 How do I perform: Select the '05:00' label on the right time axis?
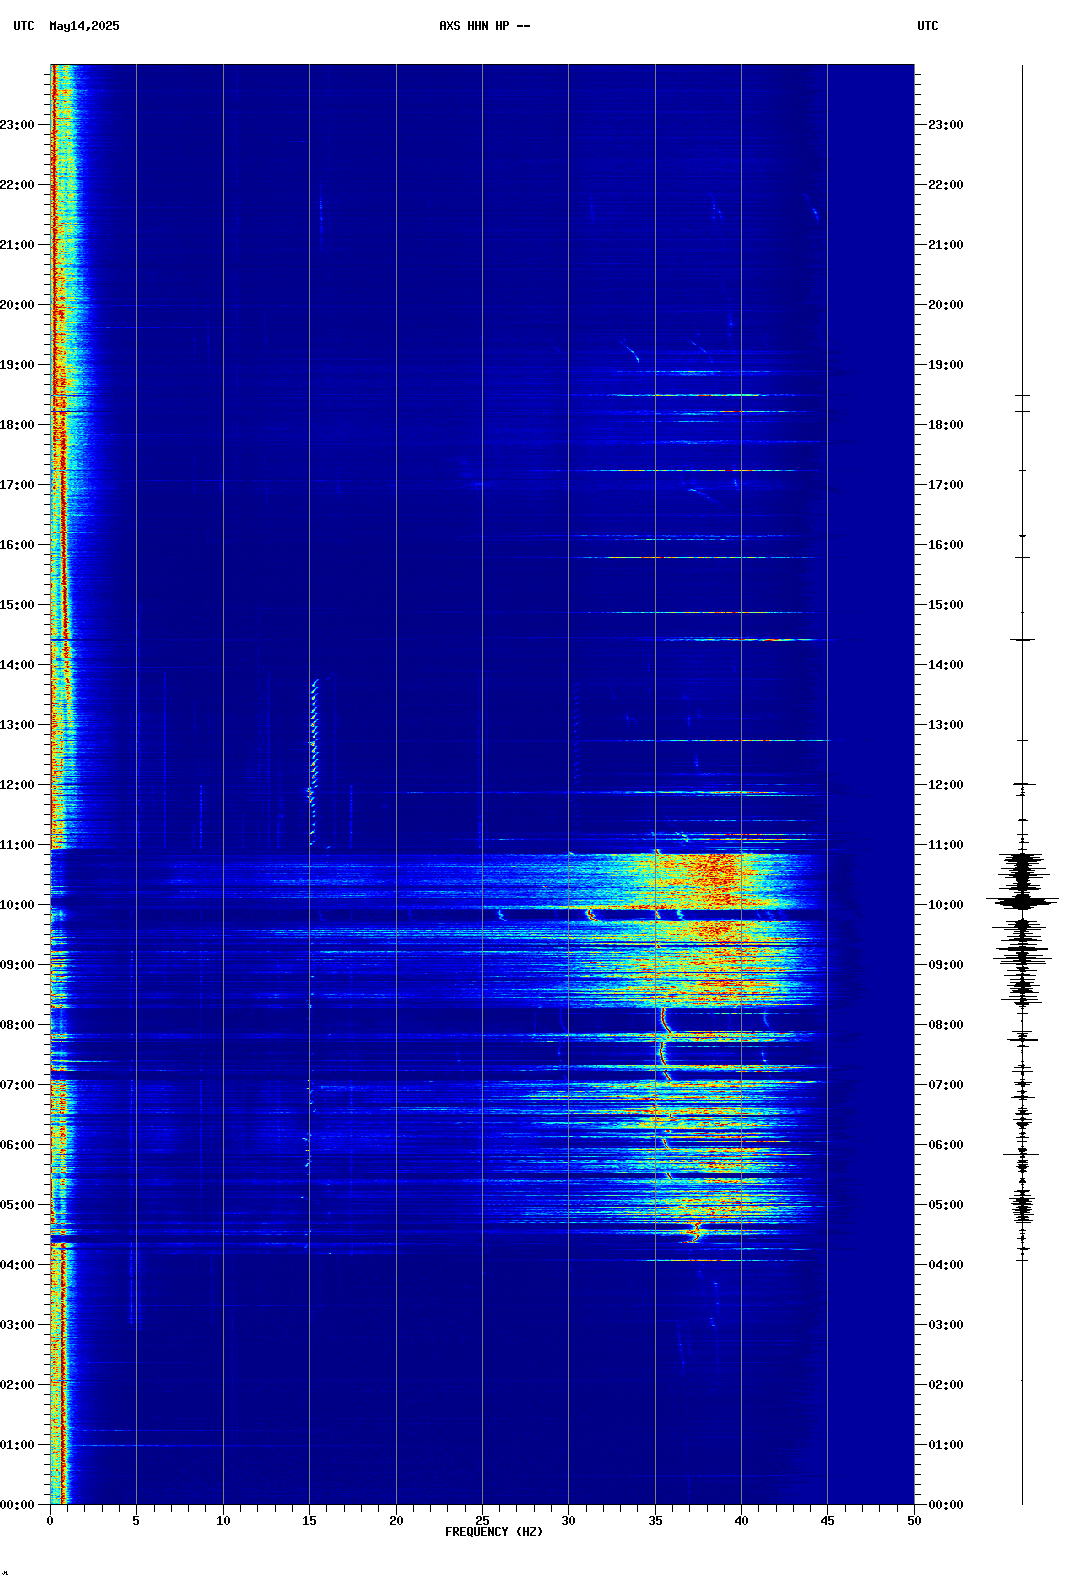pyautogui.click(x=946, y=1205)
